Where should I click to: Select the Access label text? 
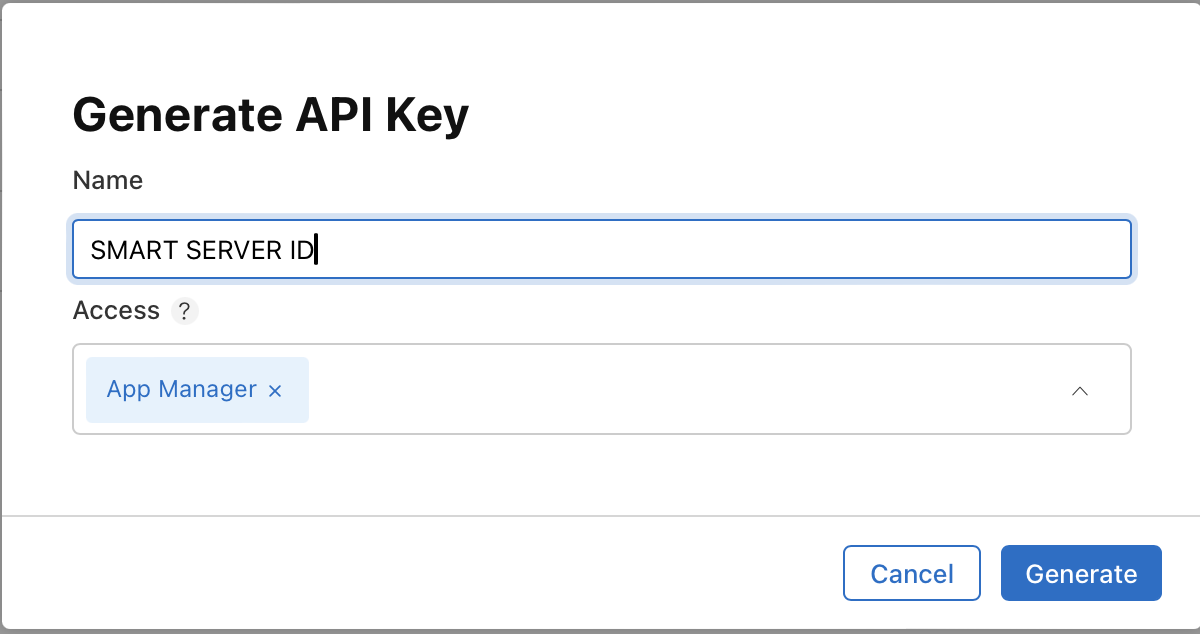115,310
